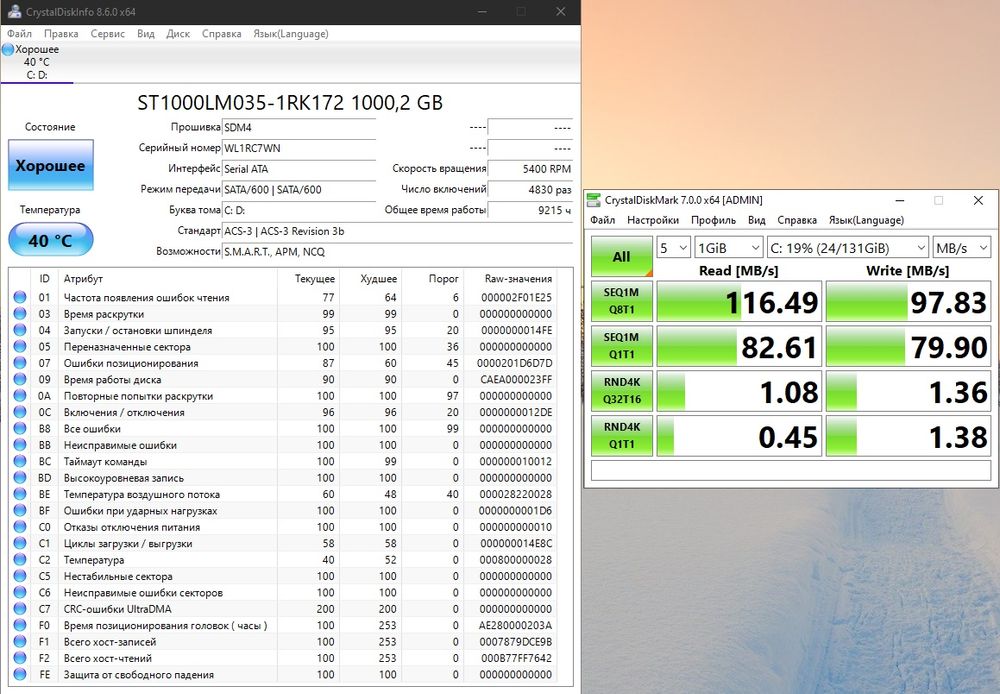Click status icon for attribute 0A

tap(20, 395)
